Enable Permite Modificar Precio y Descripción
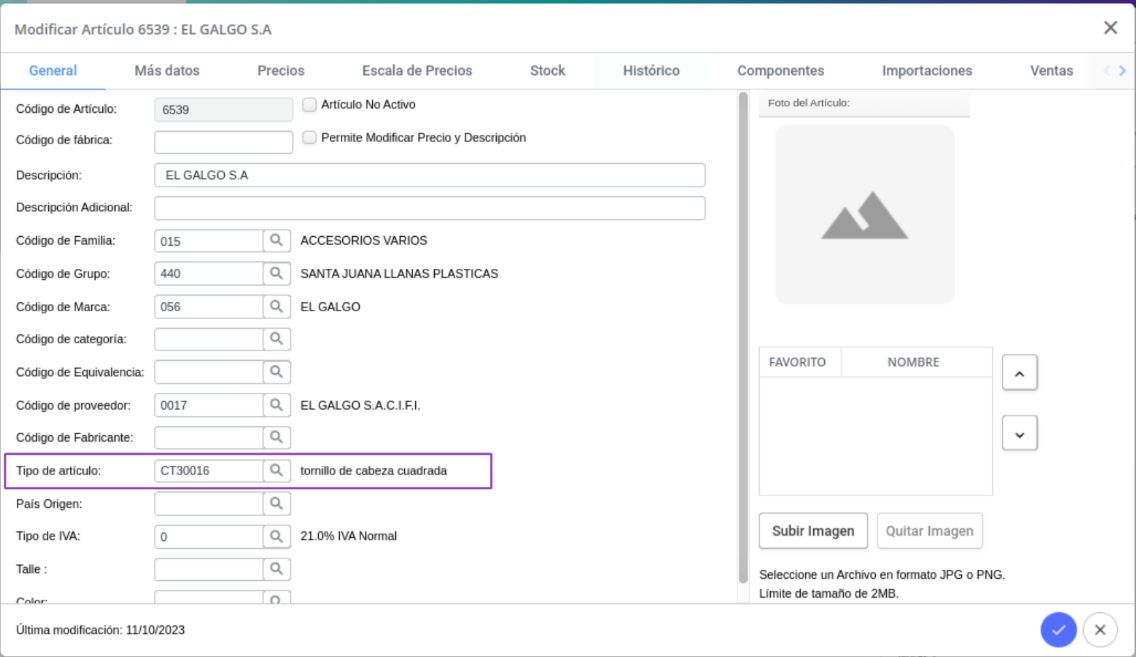The width and height of the screenshot is (1136, 657). 309,137
